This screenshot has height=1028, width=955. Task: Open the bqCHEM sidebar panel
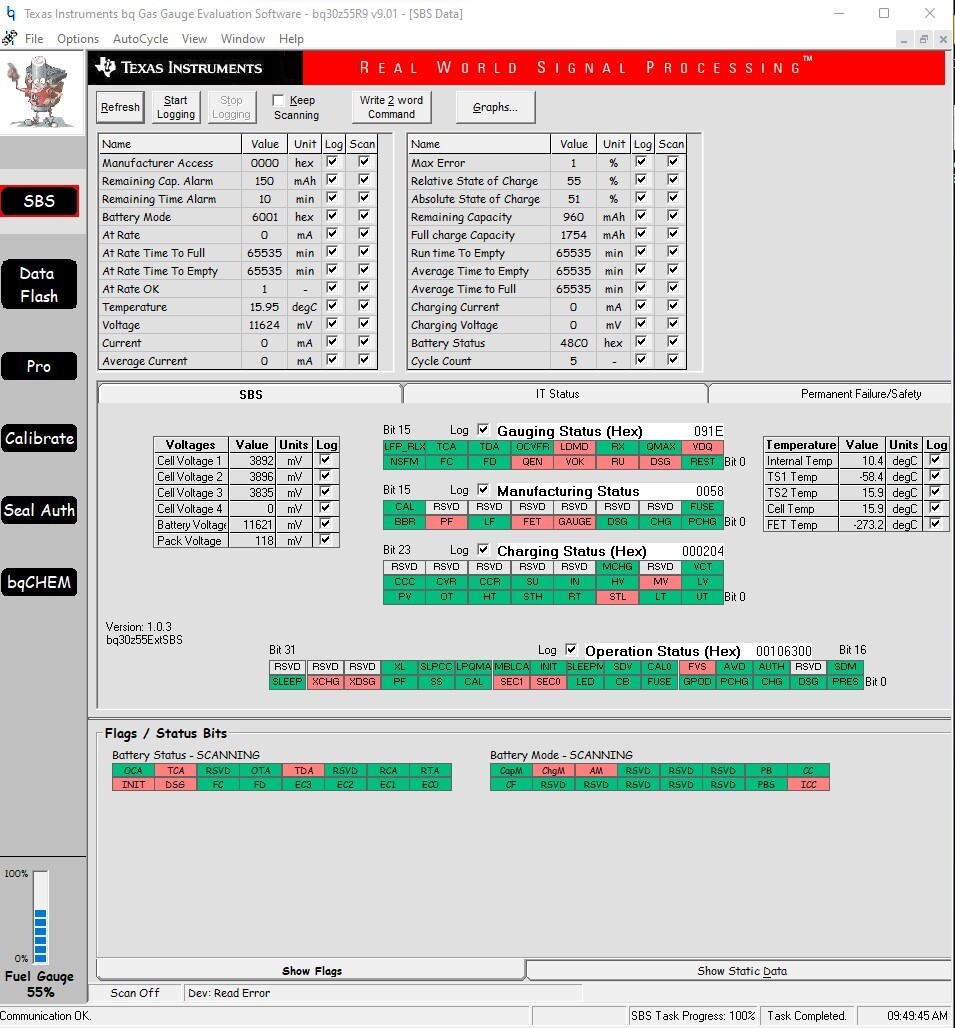[x=39, y=582]
